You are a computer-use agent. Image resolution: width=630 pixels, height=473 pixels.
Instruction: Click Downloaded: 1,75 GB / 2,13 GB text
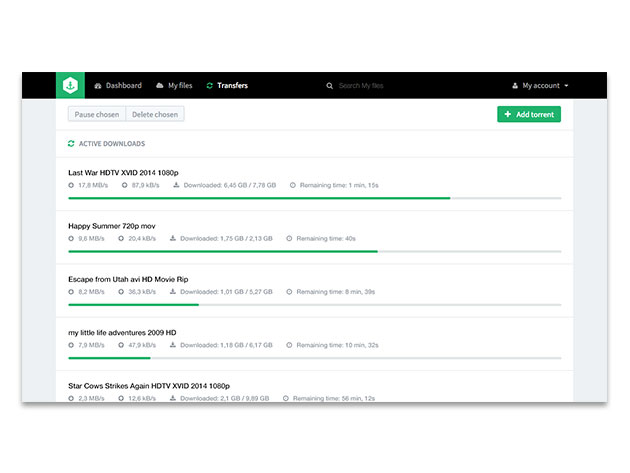click(226, 238)
